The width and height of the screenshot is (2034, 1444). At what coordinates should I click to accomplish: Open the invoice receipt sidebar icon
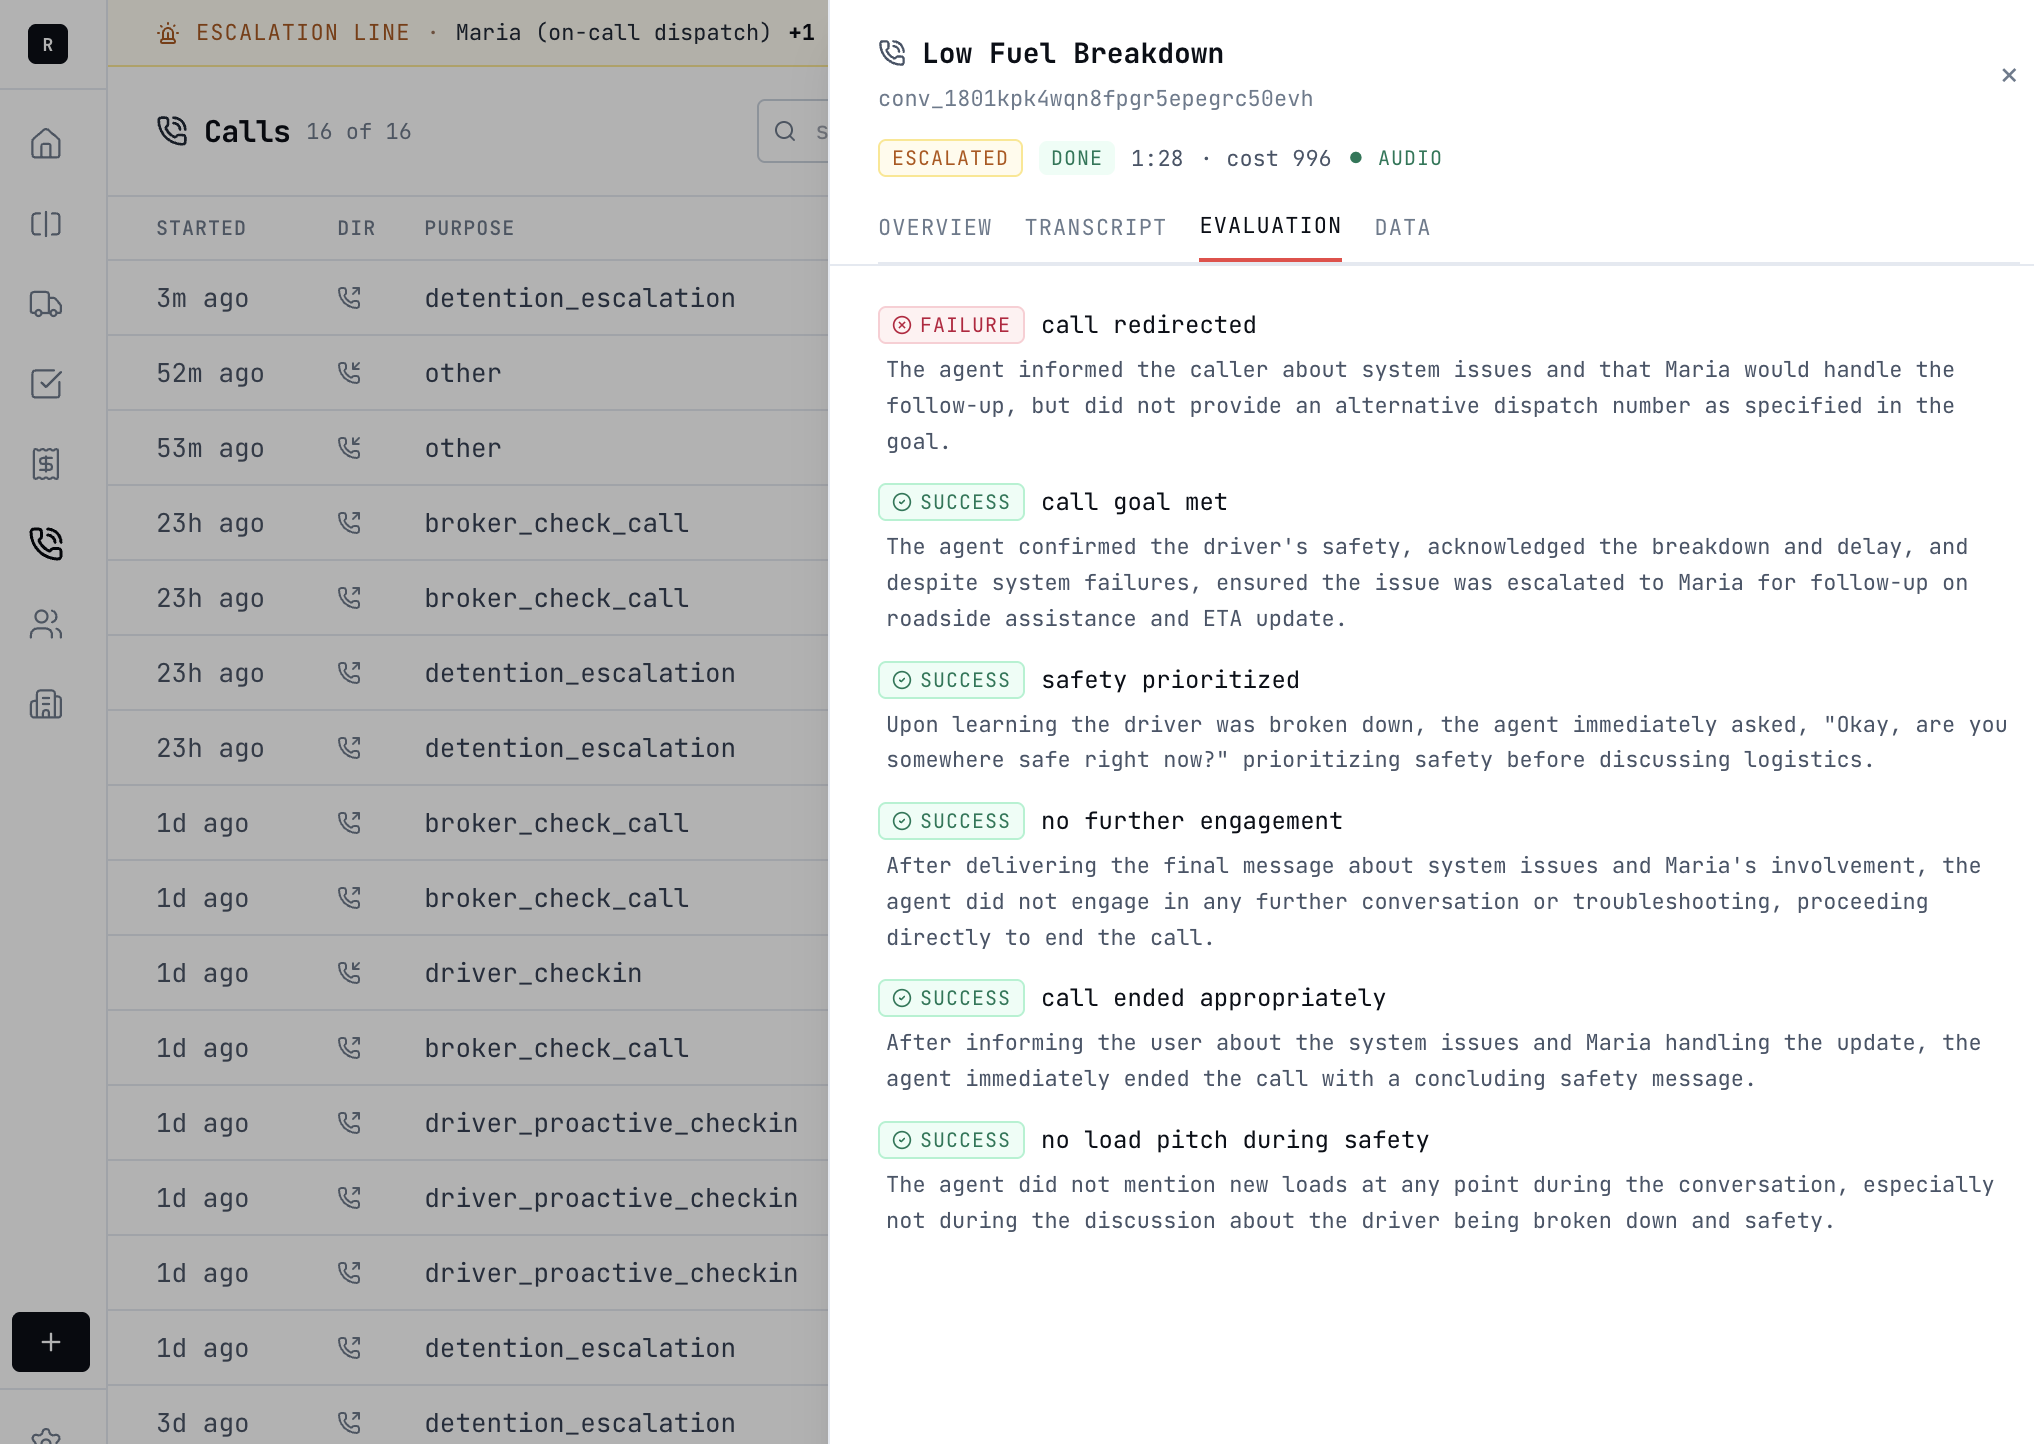tap(46, 464)
